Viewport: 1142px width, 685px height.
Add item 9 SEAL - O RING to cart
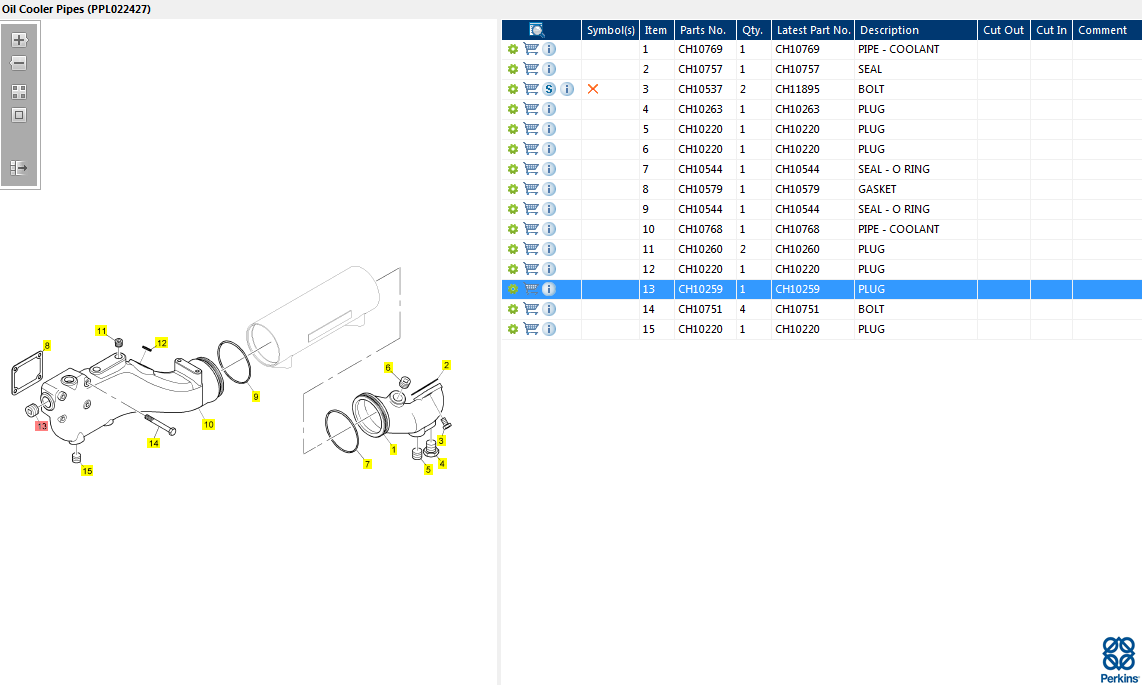pos(531,209)
